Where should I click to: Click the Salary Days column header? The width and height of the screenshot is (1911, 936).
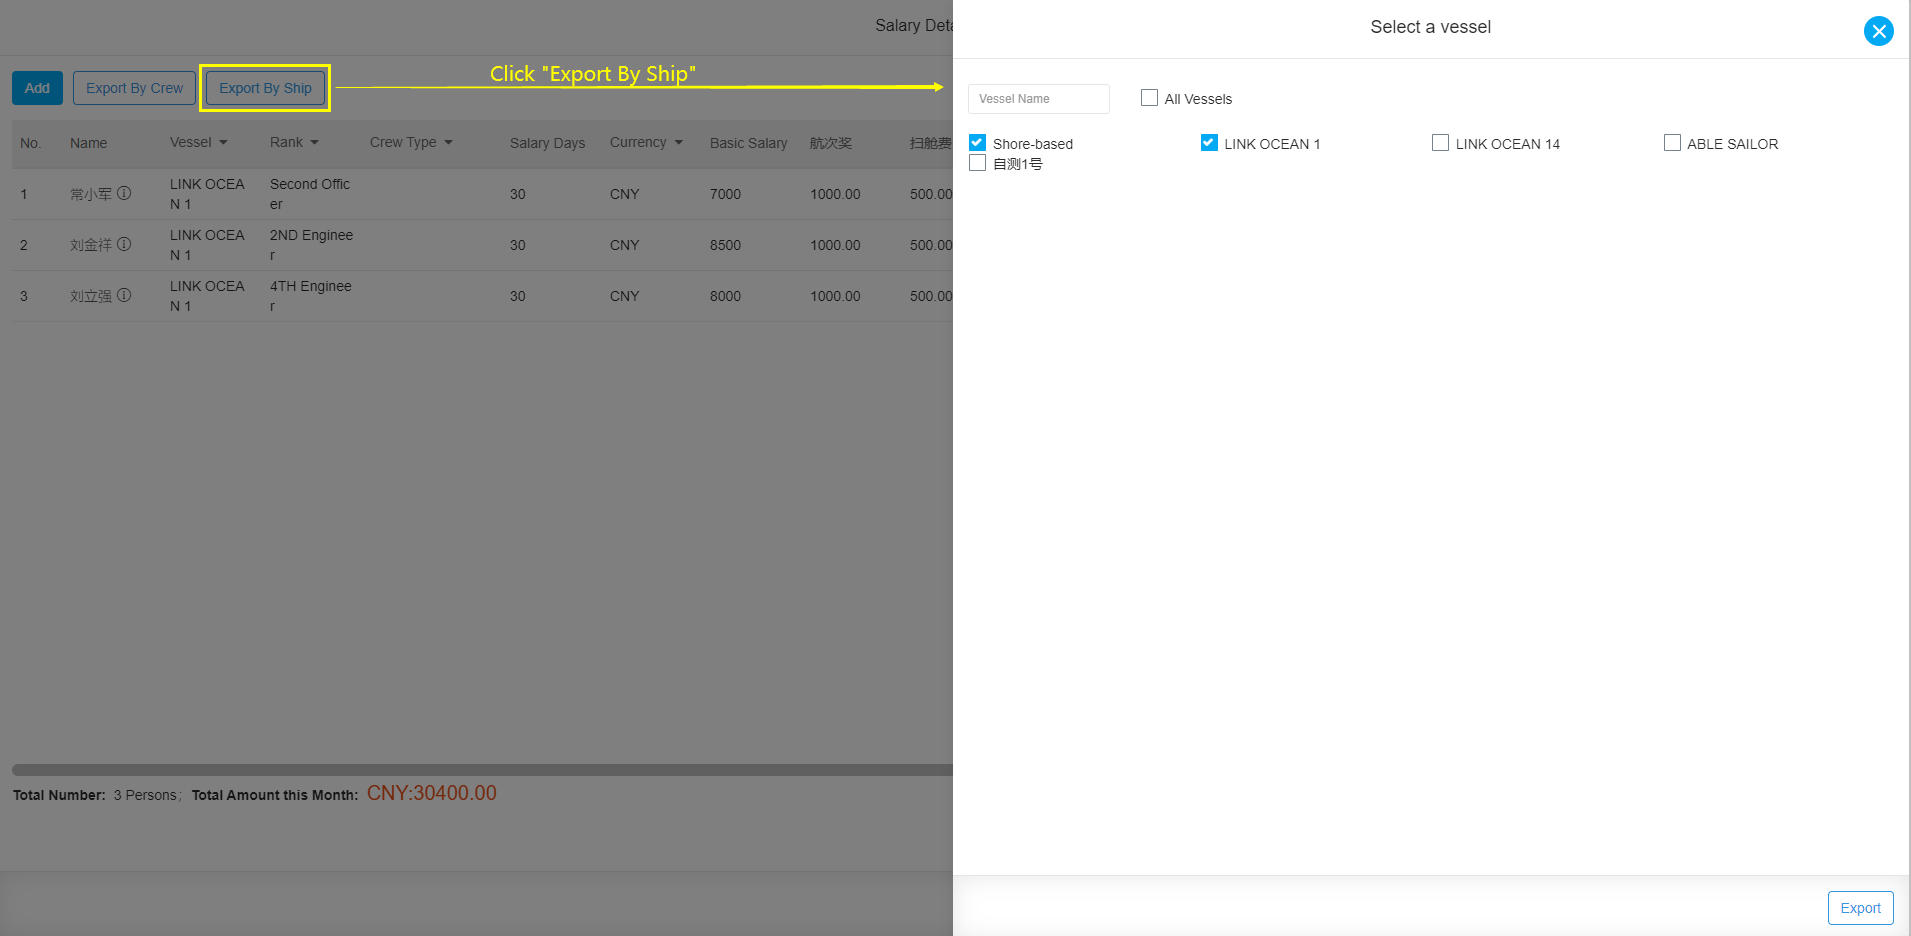(547, 143)
